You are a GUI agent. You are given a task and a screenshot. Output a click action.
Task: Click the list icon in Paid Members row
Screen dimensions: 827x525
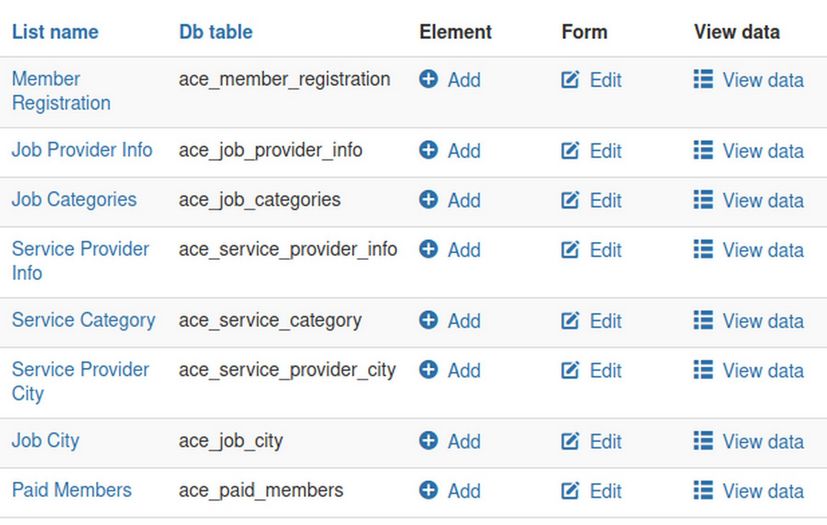click(x=703, y=490)
